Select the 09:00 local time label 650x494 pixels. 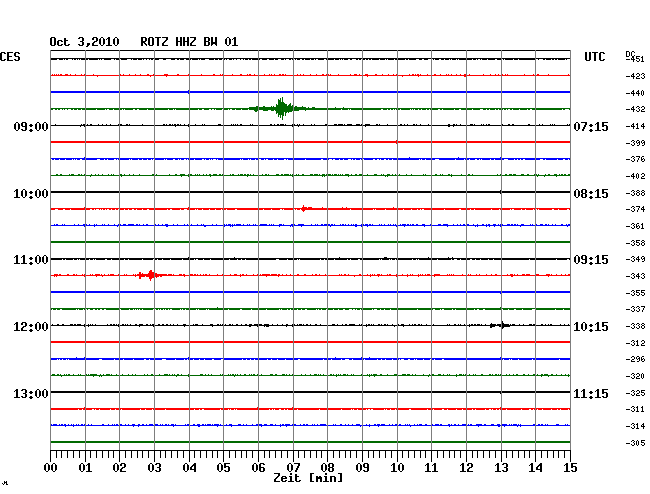(31, 126)
